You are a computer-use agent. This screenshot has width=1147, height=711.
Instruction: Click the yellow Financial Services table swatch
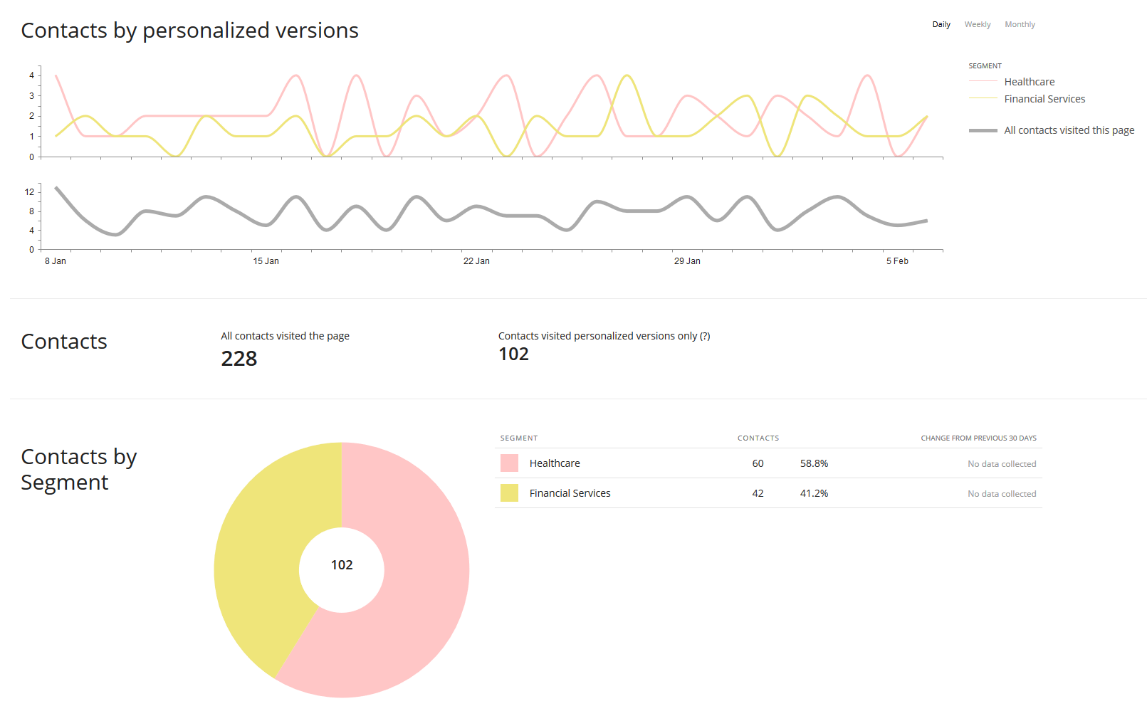pyautogui.click(x=509, y=493)
